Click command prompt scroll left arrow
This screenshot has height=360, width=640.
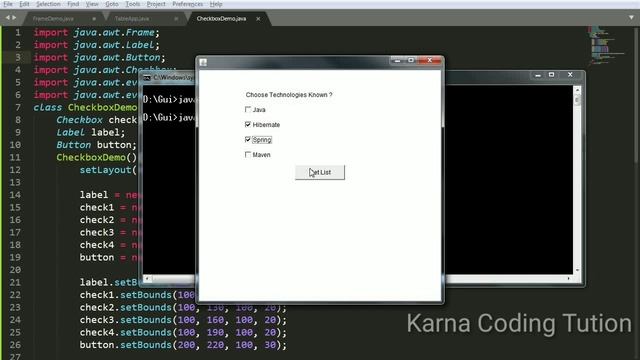(x=147, y=279)
